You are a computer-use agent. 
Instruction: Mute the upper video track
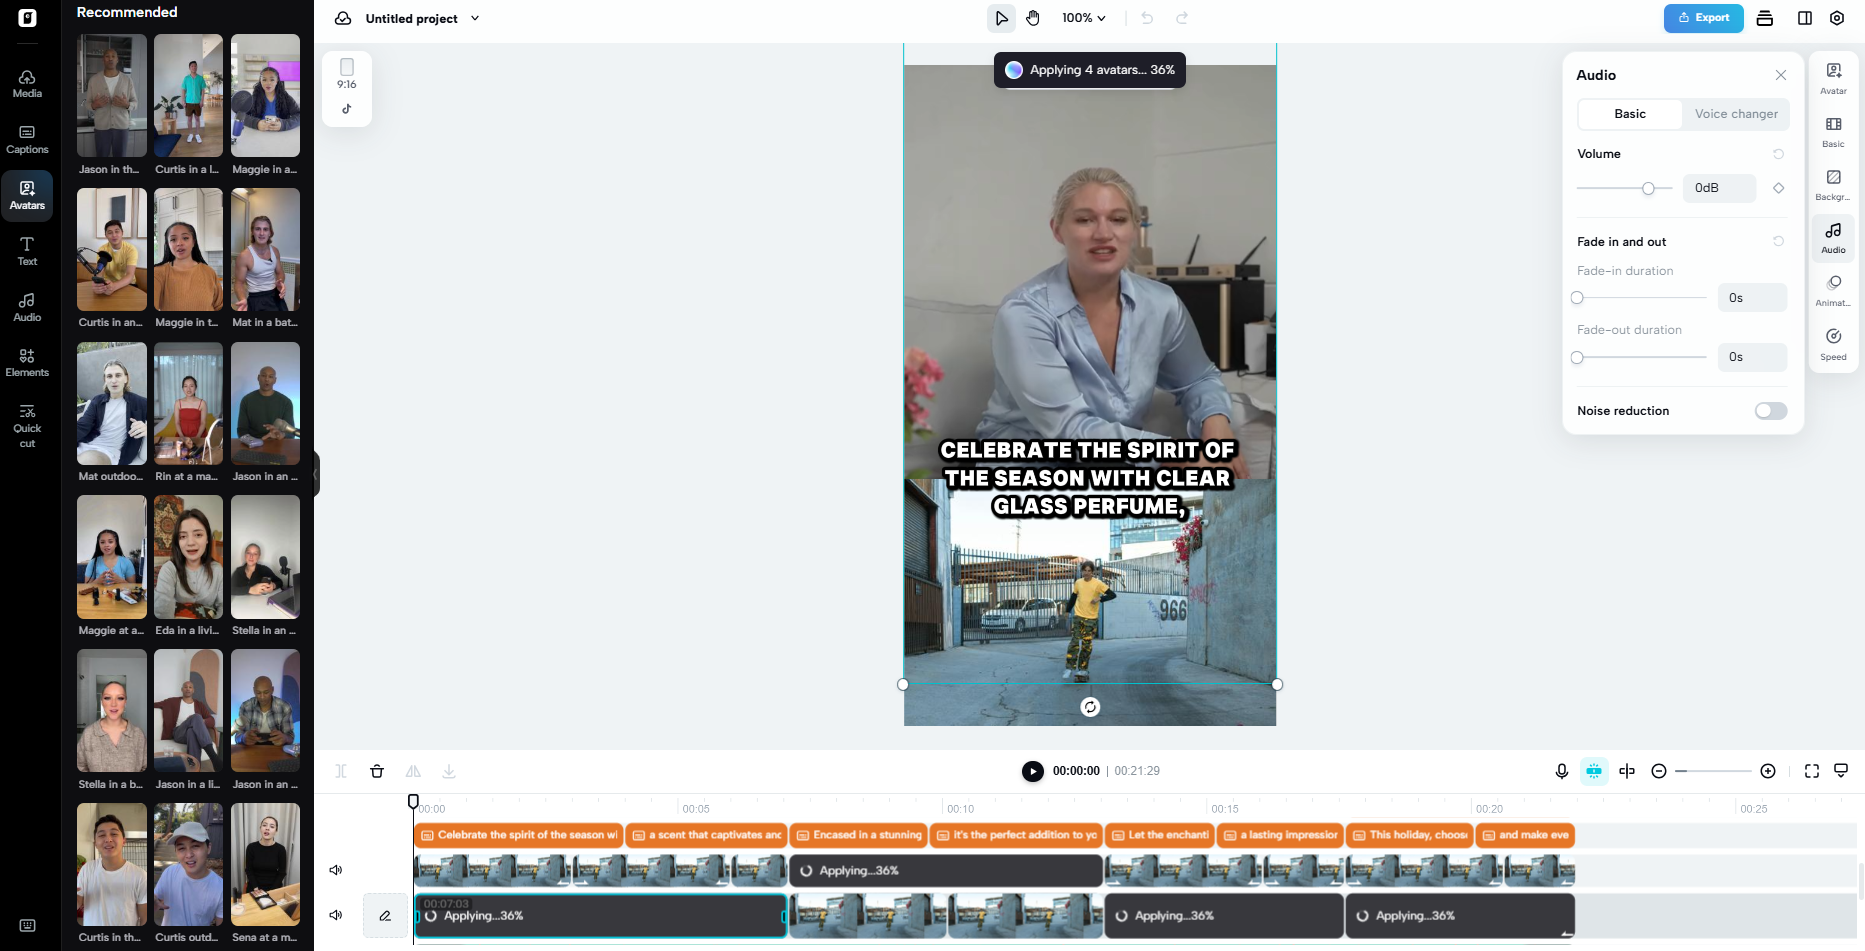(x=336, y=870)
